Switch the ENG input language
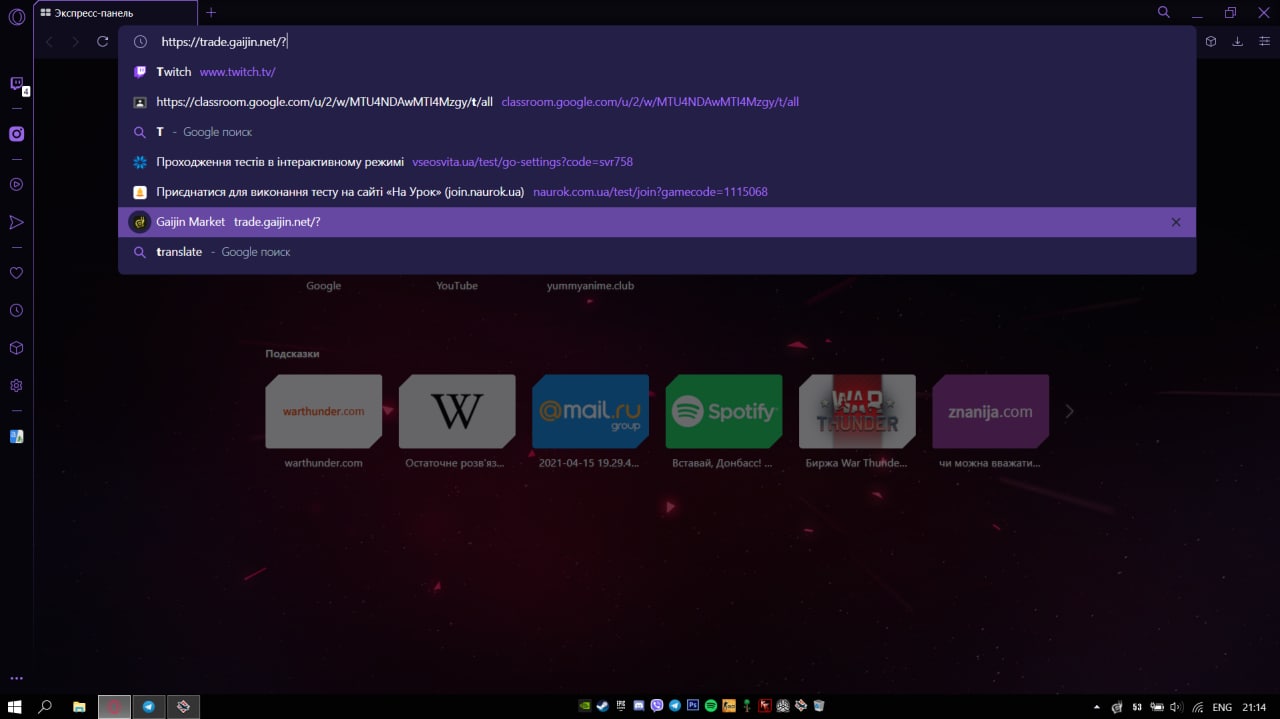Image resolution: width=1280 pixels, height=719 pixels. (x=1222, y=707)
